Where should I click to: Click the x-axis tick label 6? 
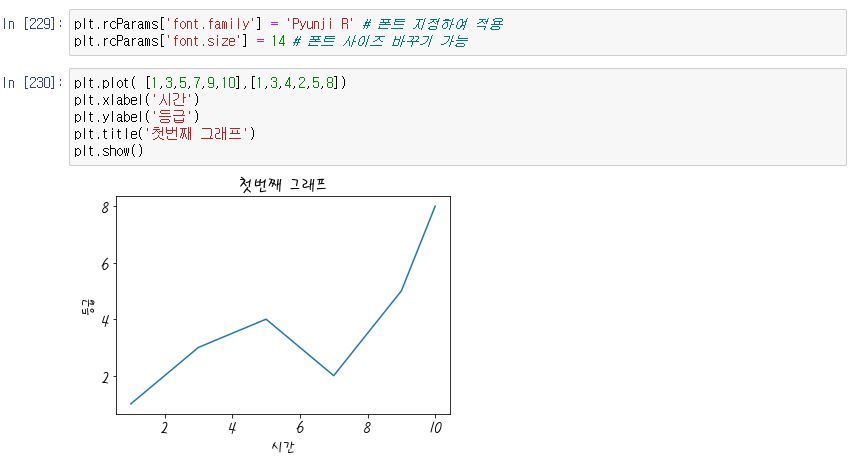point(299,428)
